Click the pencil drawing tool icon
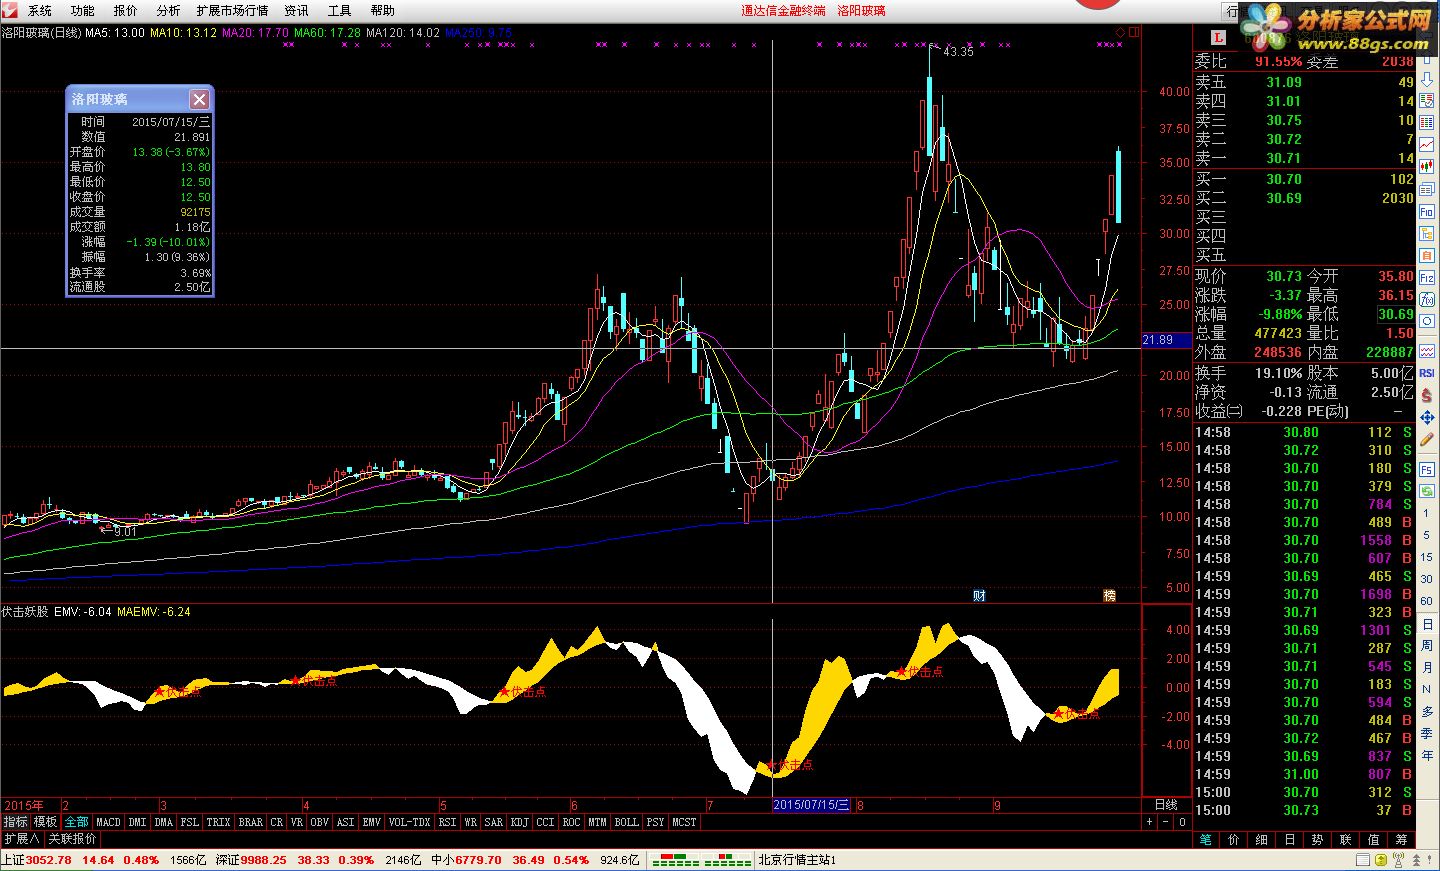 tap(1427, 439)
